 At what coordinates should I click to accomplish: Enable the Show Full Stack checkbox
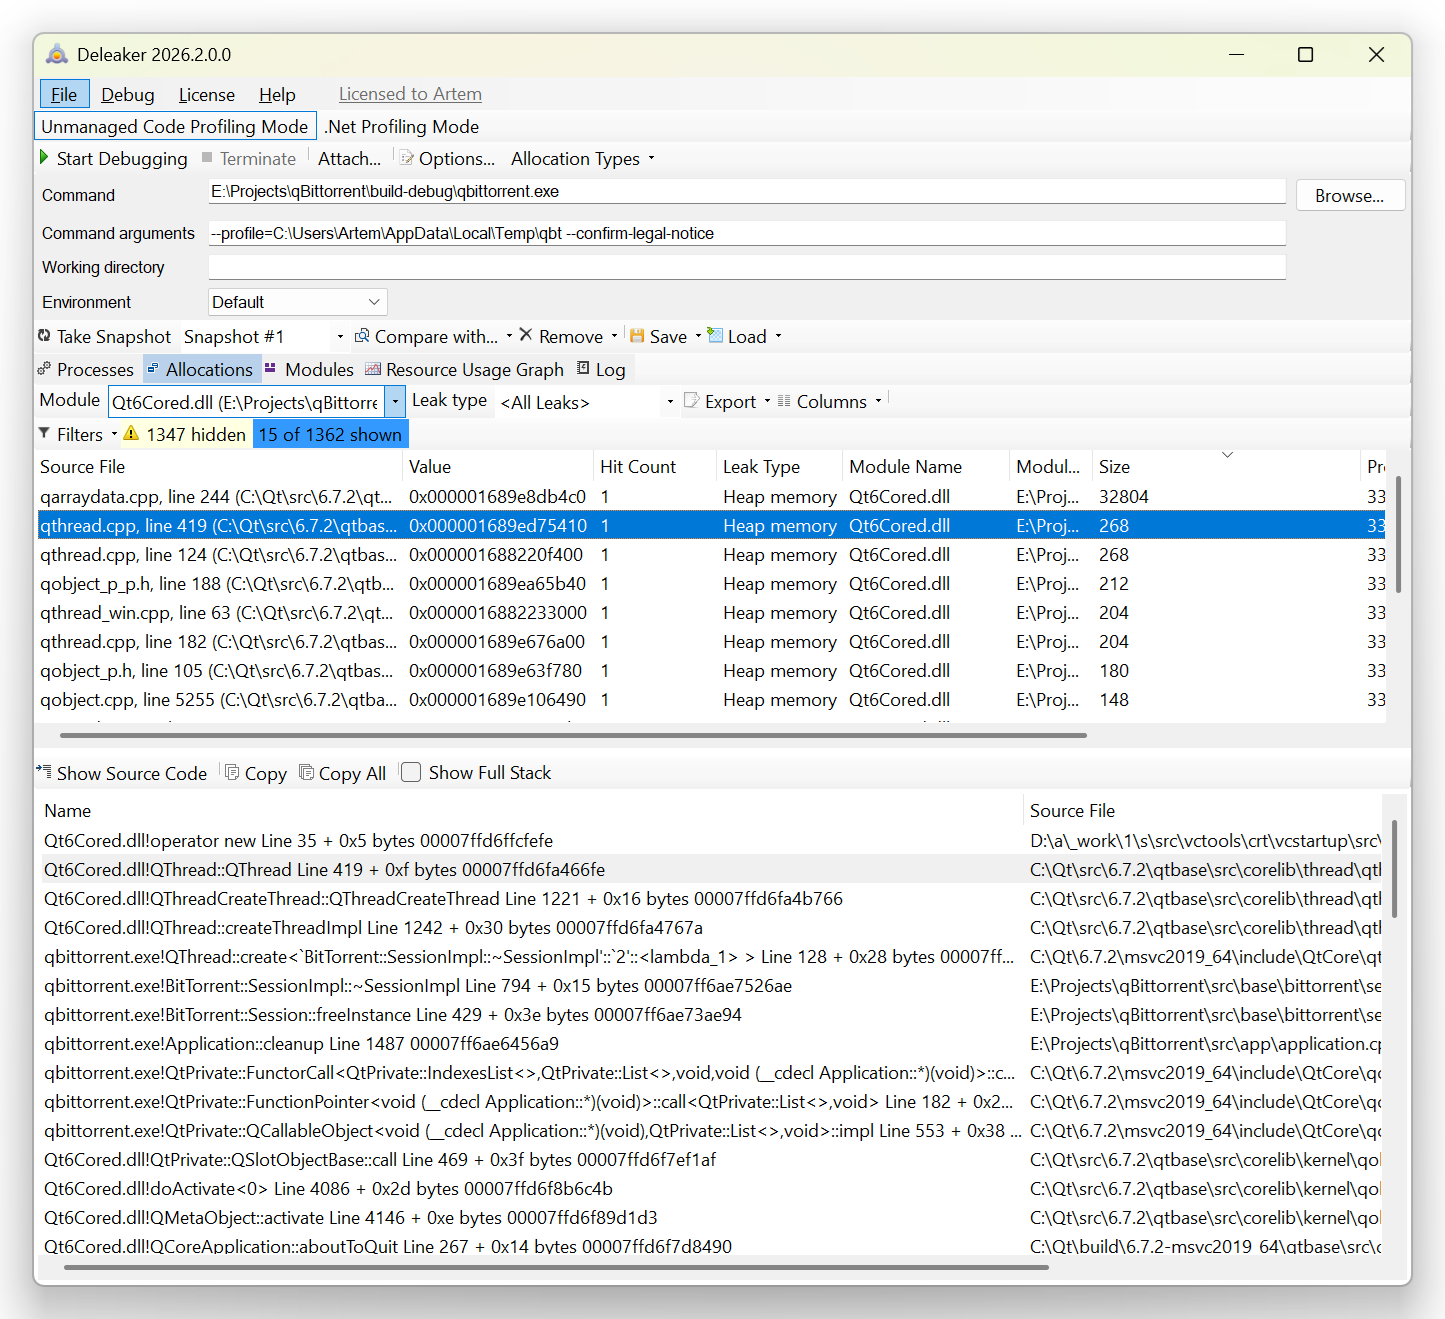pos(411,772)
